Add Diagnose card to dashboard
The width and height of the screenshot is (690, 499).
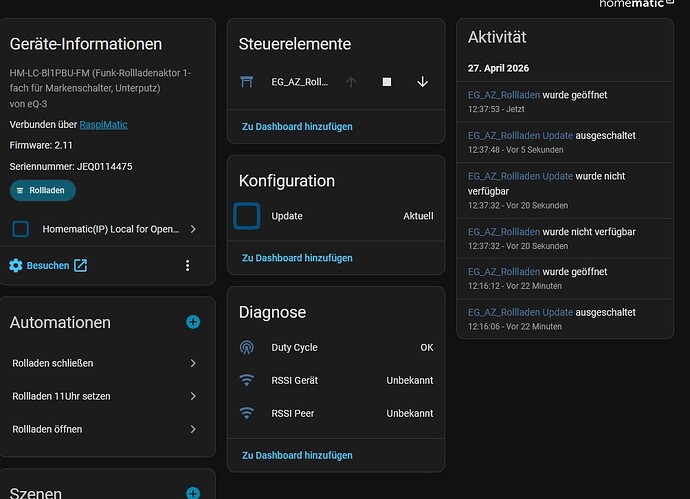297,455
